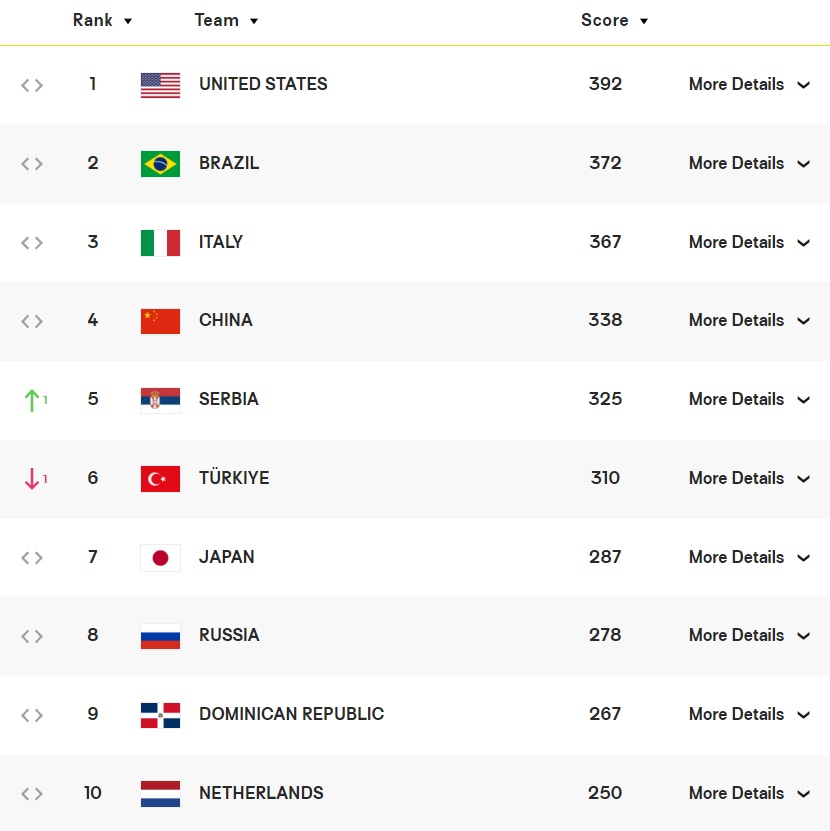Expand More Details for Brazil
Image resolution: width=830 pixels, height=831 pixels.
(748, 164)
